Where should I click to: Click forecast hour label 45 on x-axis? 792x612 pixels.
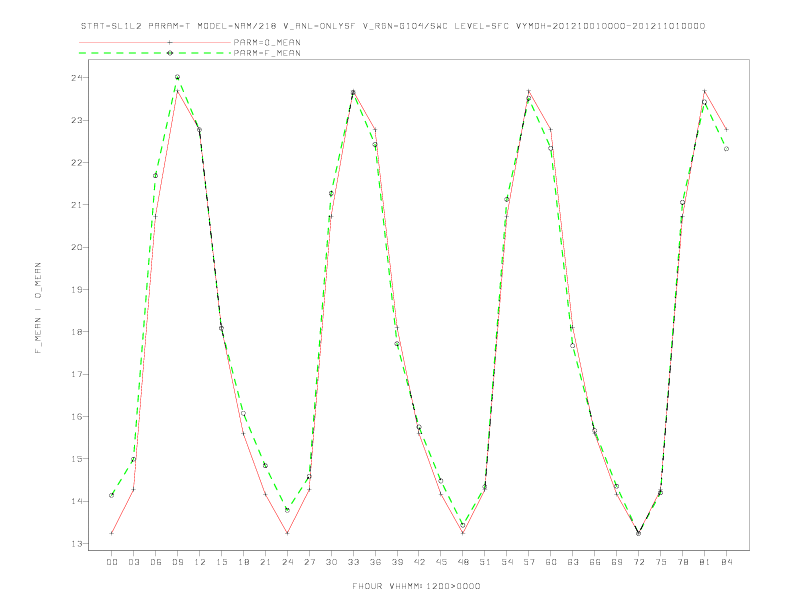pos(441,562)
